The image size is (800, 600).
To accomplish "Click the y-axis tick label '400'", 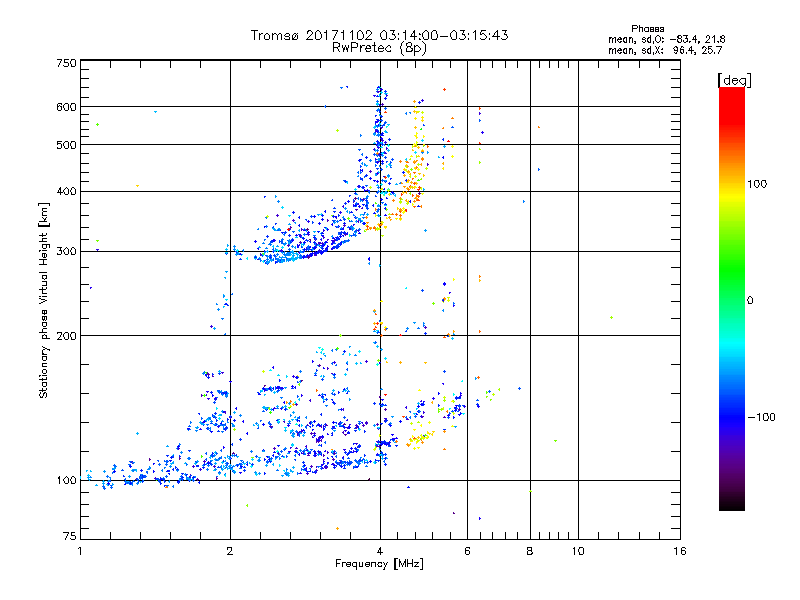I will pyautogui.click(x=67, y=192).
